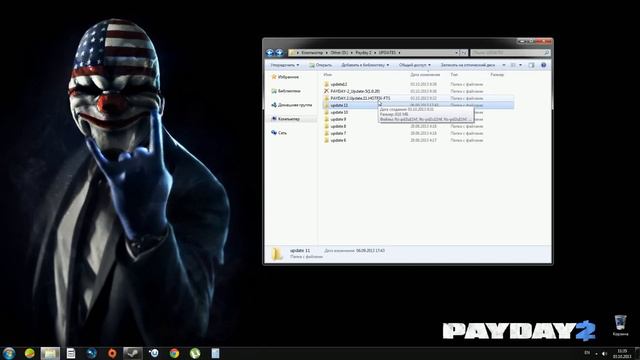Click Записать на оптический диск
The image size is (640, 360).
[468, 65]
